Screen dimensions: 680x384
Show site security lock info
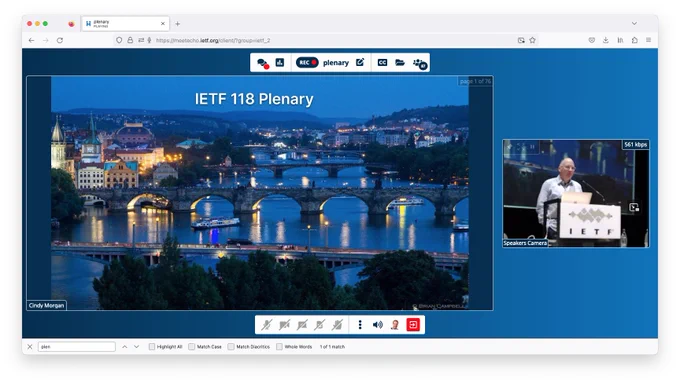(x=130, y=40)
